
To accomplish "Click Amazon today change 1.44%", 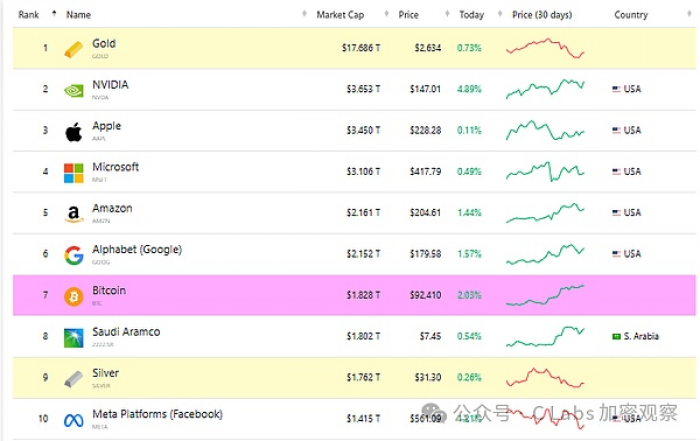I will click(469, 212).
